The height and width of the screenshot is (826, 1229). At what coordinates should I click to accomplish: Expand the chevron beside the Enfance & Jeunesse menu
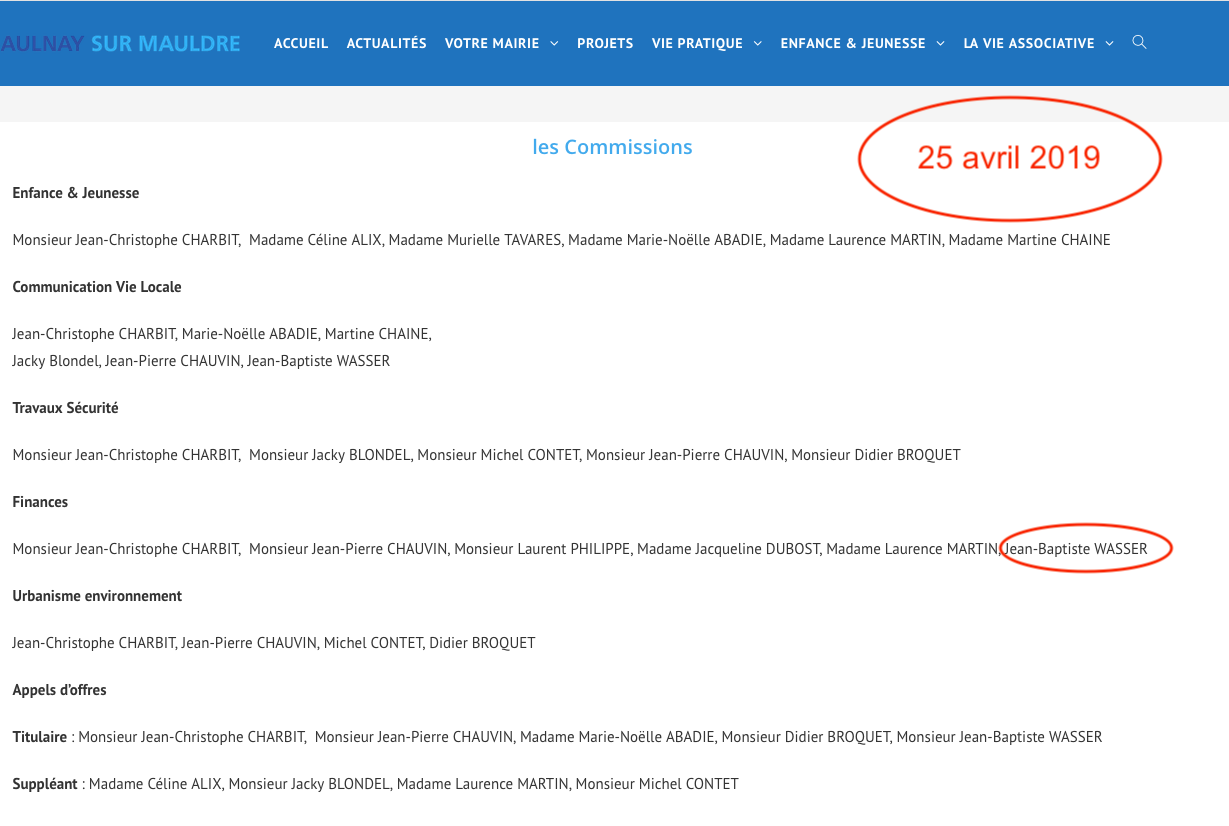940,44
